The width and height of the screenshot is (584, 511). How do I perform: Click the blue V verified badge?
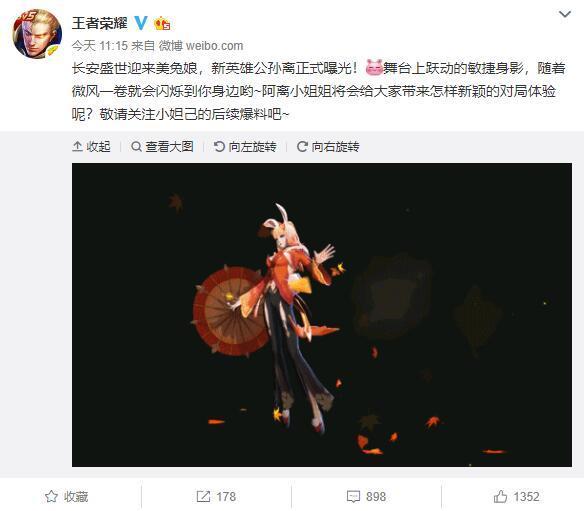coord(141,23)
